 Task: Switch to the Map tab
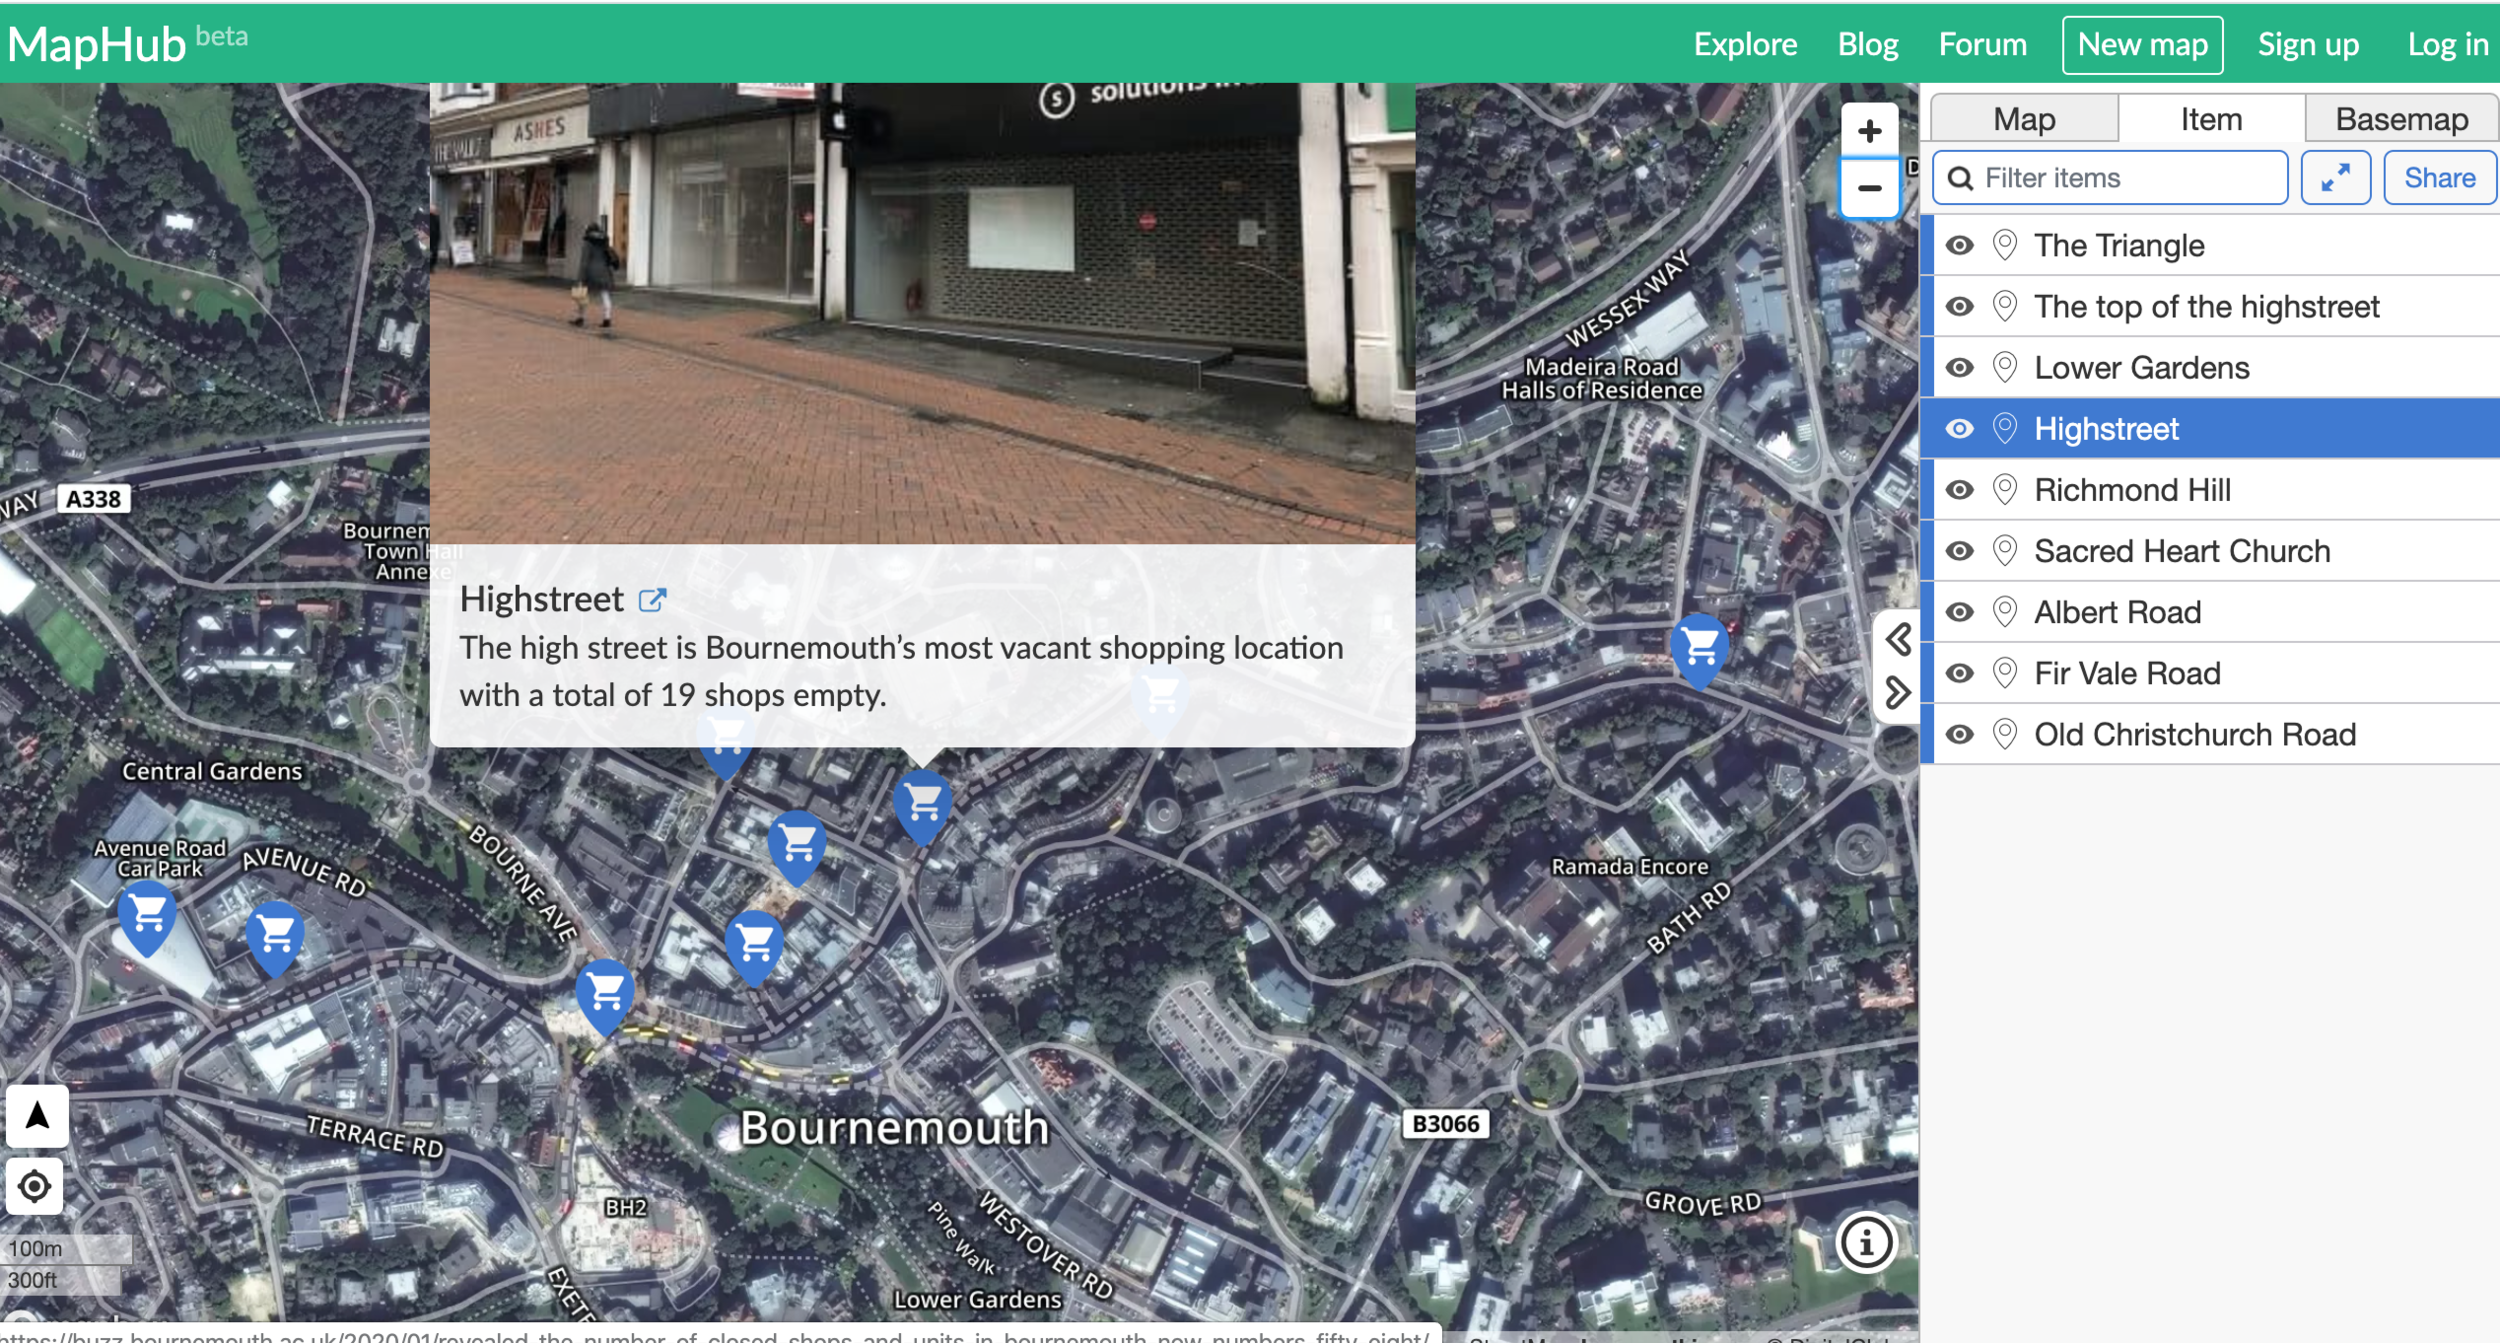(2023, 119)
